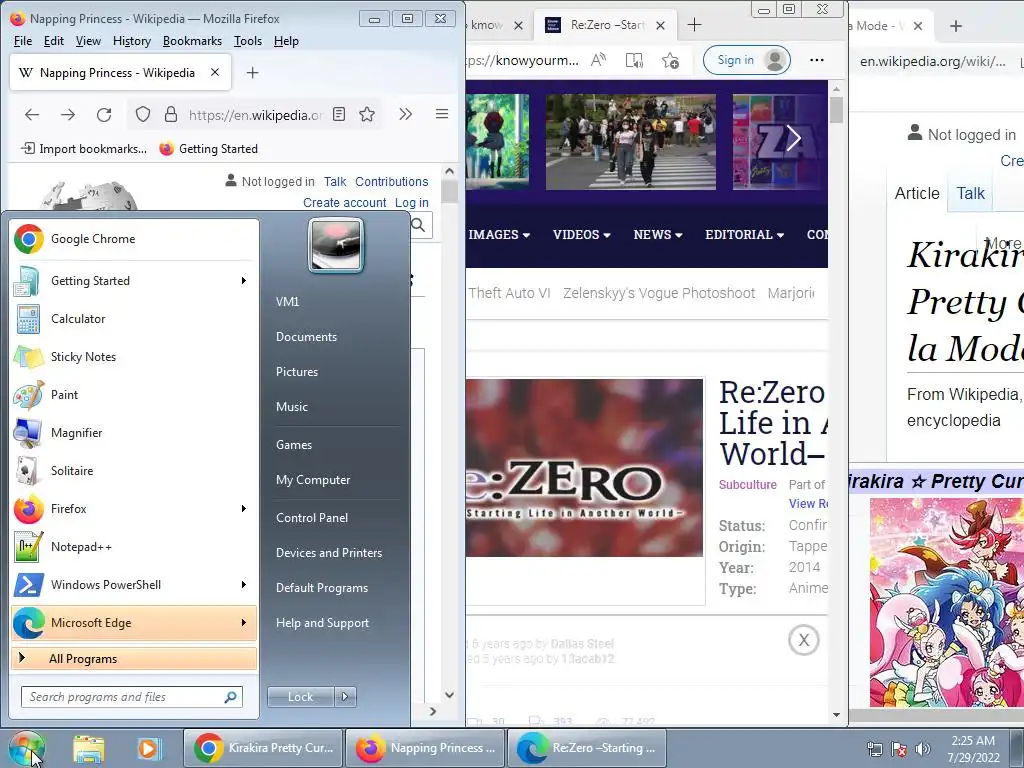Open media player from taskbar
The width and height of the screenshot is (1024, 768).
tap(148, 748)
